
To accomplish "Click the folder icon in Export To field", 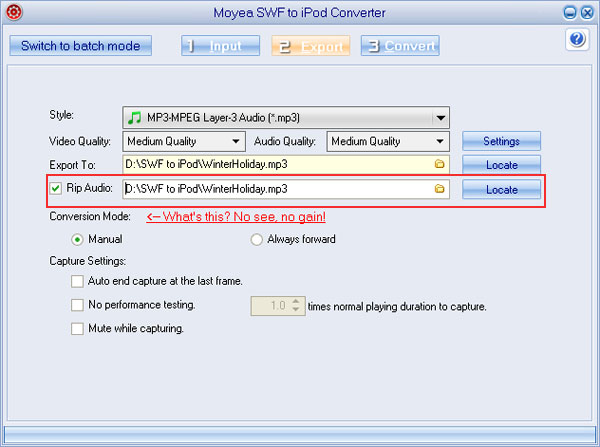I will (x=439, y=164).
